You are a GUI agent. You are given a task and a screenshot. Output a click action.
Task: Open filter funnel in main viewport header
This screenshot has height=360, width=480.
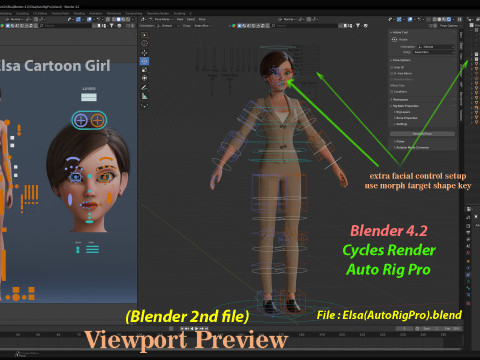coord(358,25)
